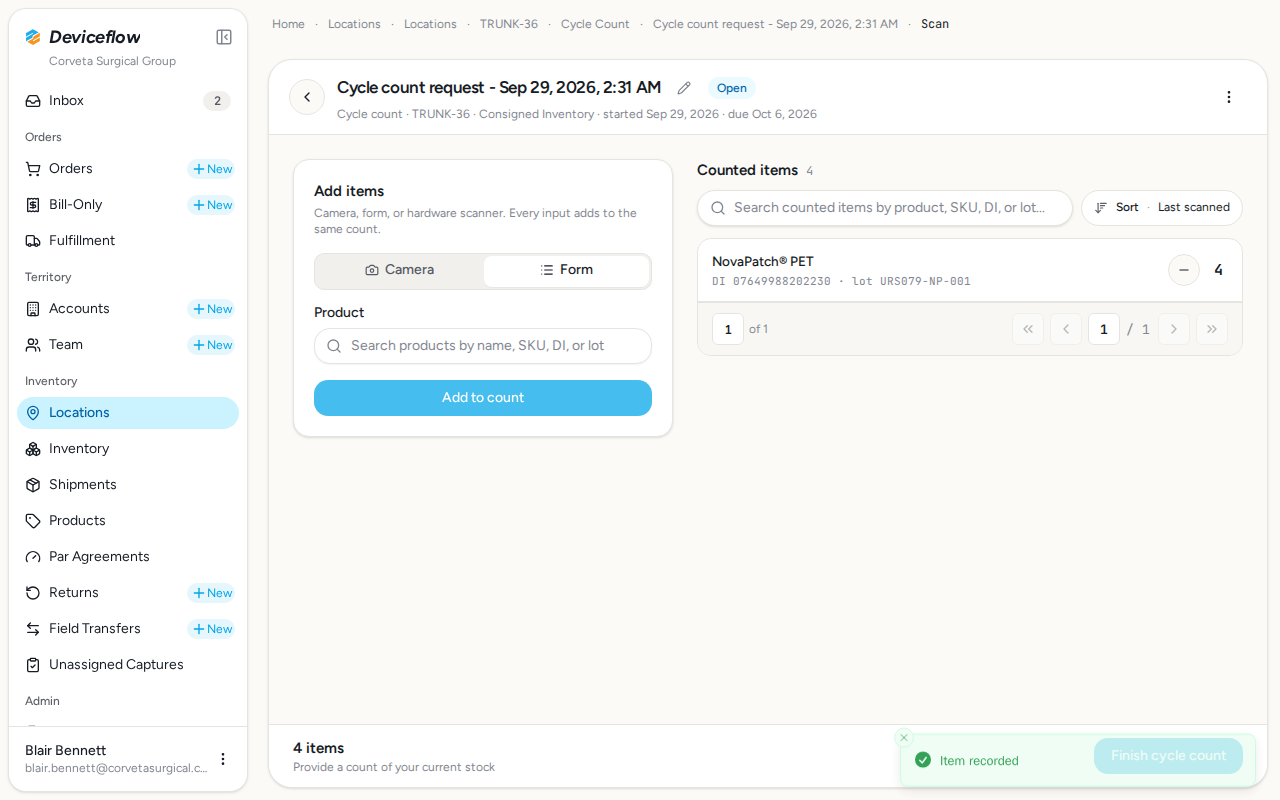The image size is (1280, 800).
Task: Create new Bill-Only via New badge
Action: [212, 205]
